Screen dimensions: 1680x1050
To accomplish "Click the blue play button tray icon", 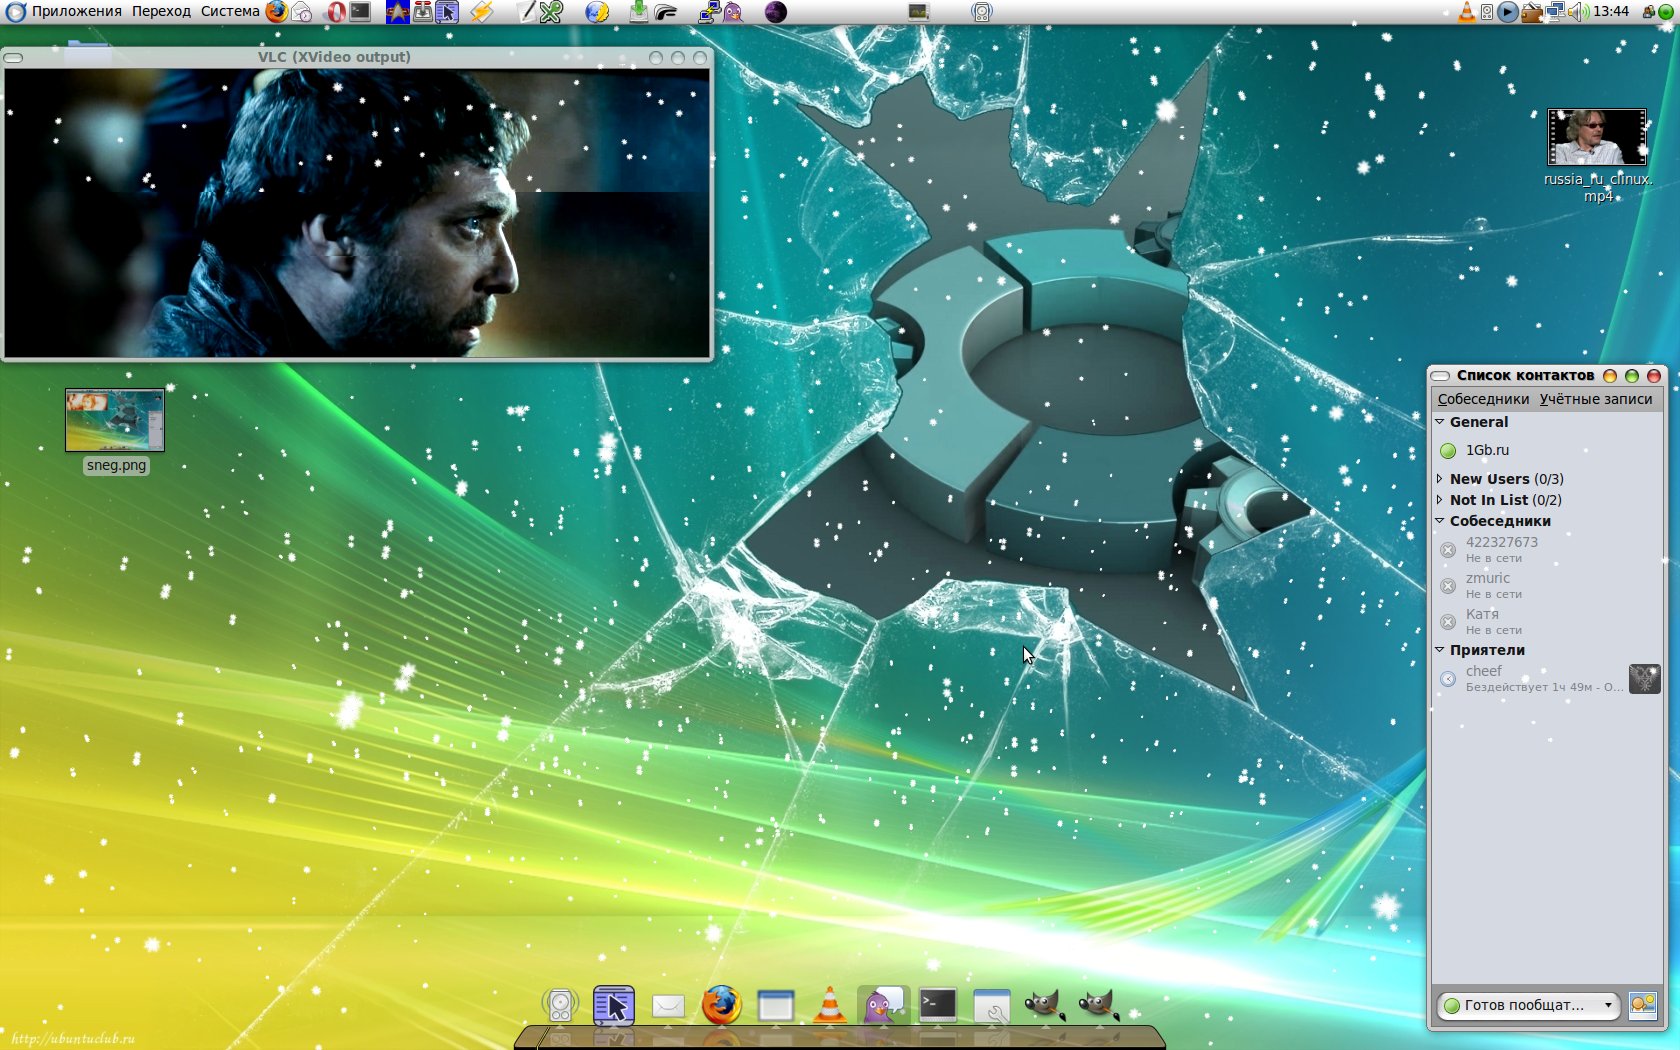I will point(1507,12).
